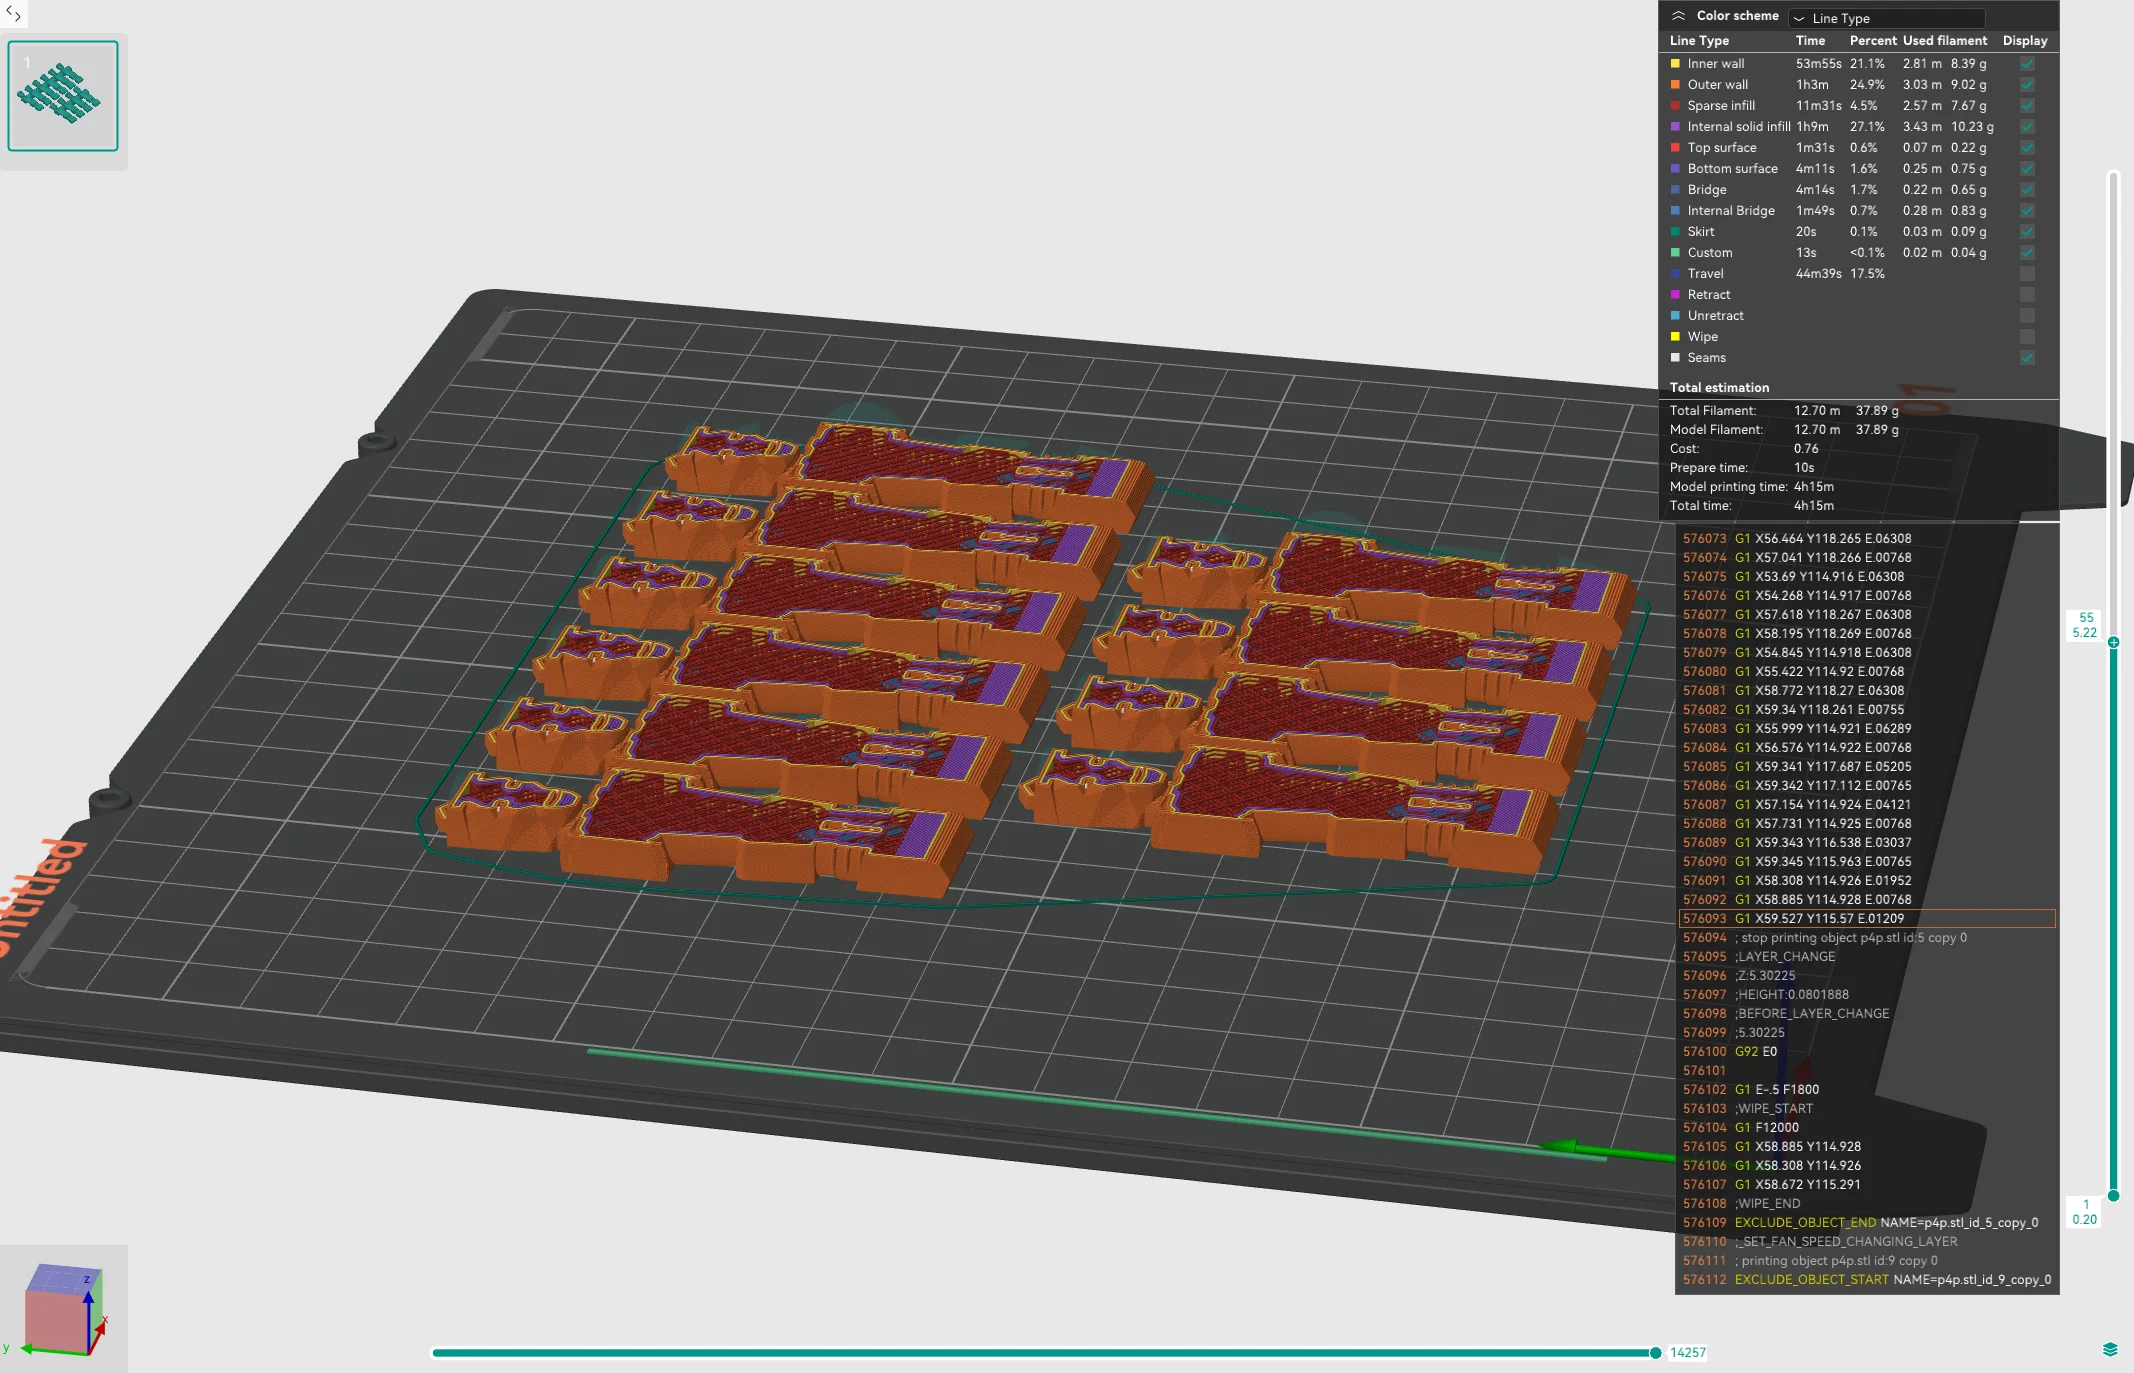2134x1373 pixels.
Task: Click the Skirt color swatch
Action: 1675,232
